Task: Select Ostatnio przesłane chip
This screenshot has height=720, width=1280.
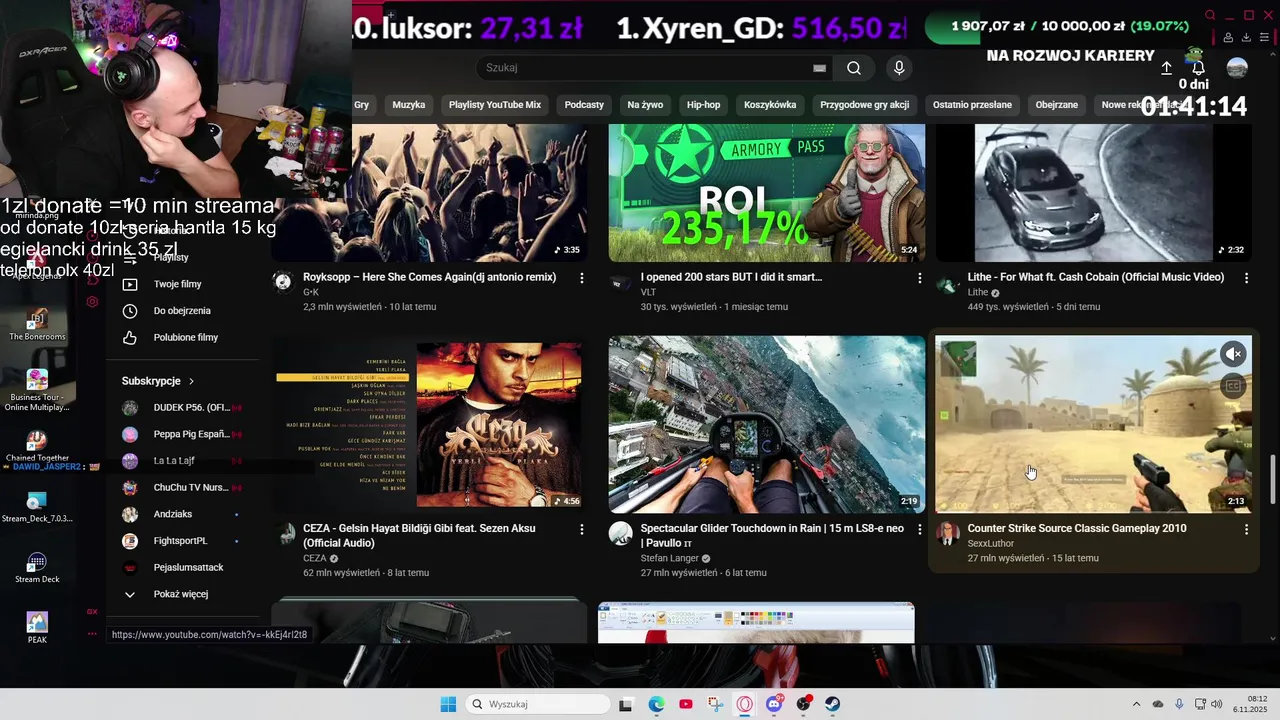Action: (972, 104)
